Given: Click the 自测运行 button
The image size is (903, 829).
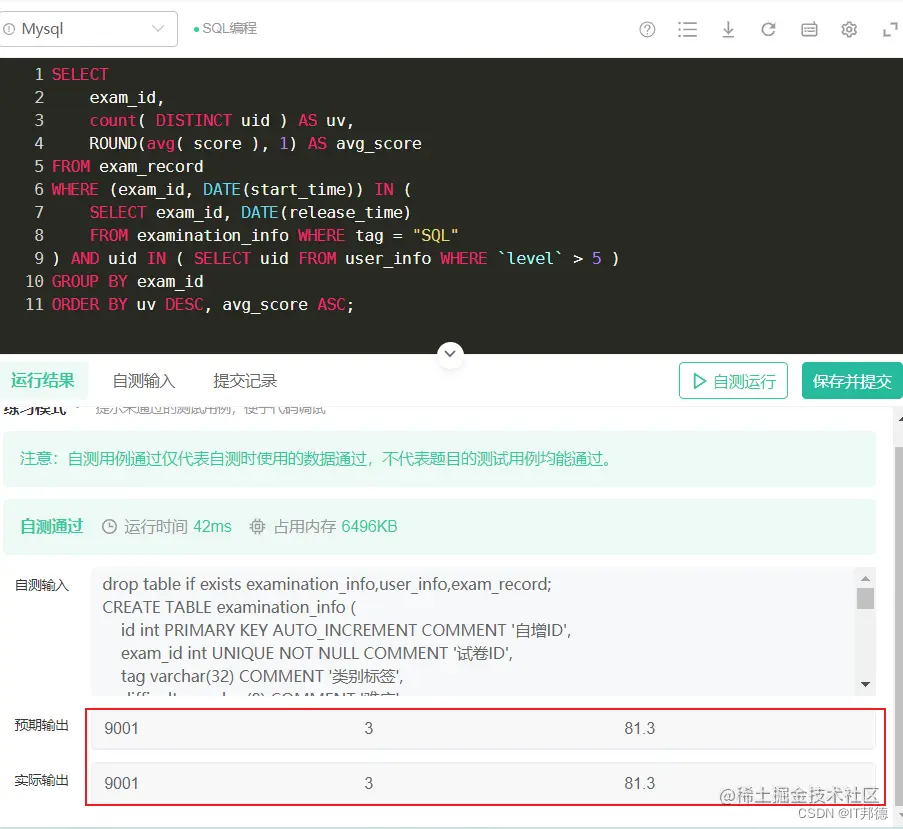Looking at the screenshot, I should [733, 381].
